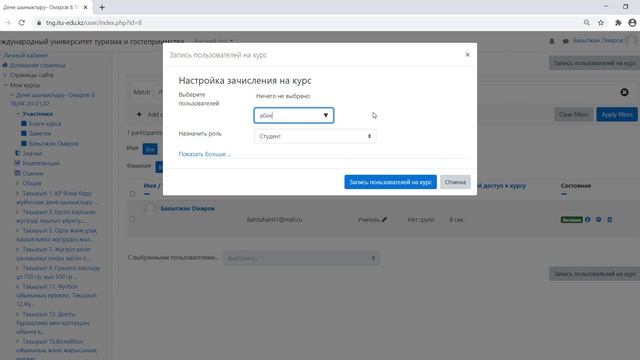Image resolution: width=640 pixels, height=360 pixels.
Task: Click the Clear filters button
Action: pyautogui.click(x=573, y=115)
